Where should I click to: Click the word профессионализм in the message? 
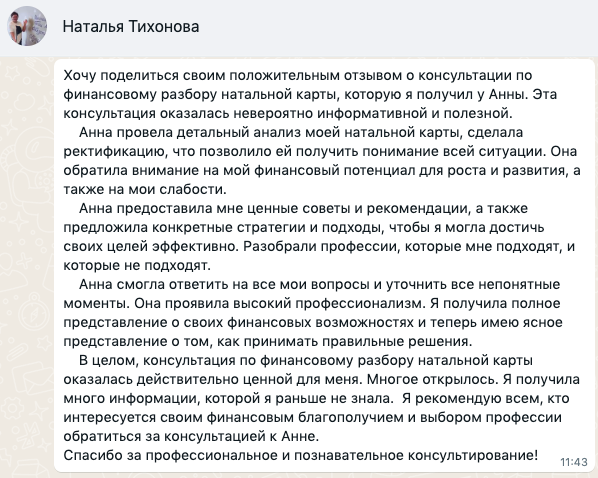coord(360,304)
